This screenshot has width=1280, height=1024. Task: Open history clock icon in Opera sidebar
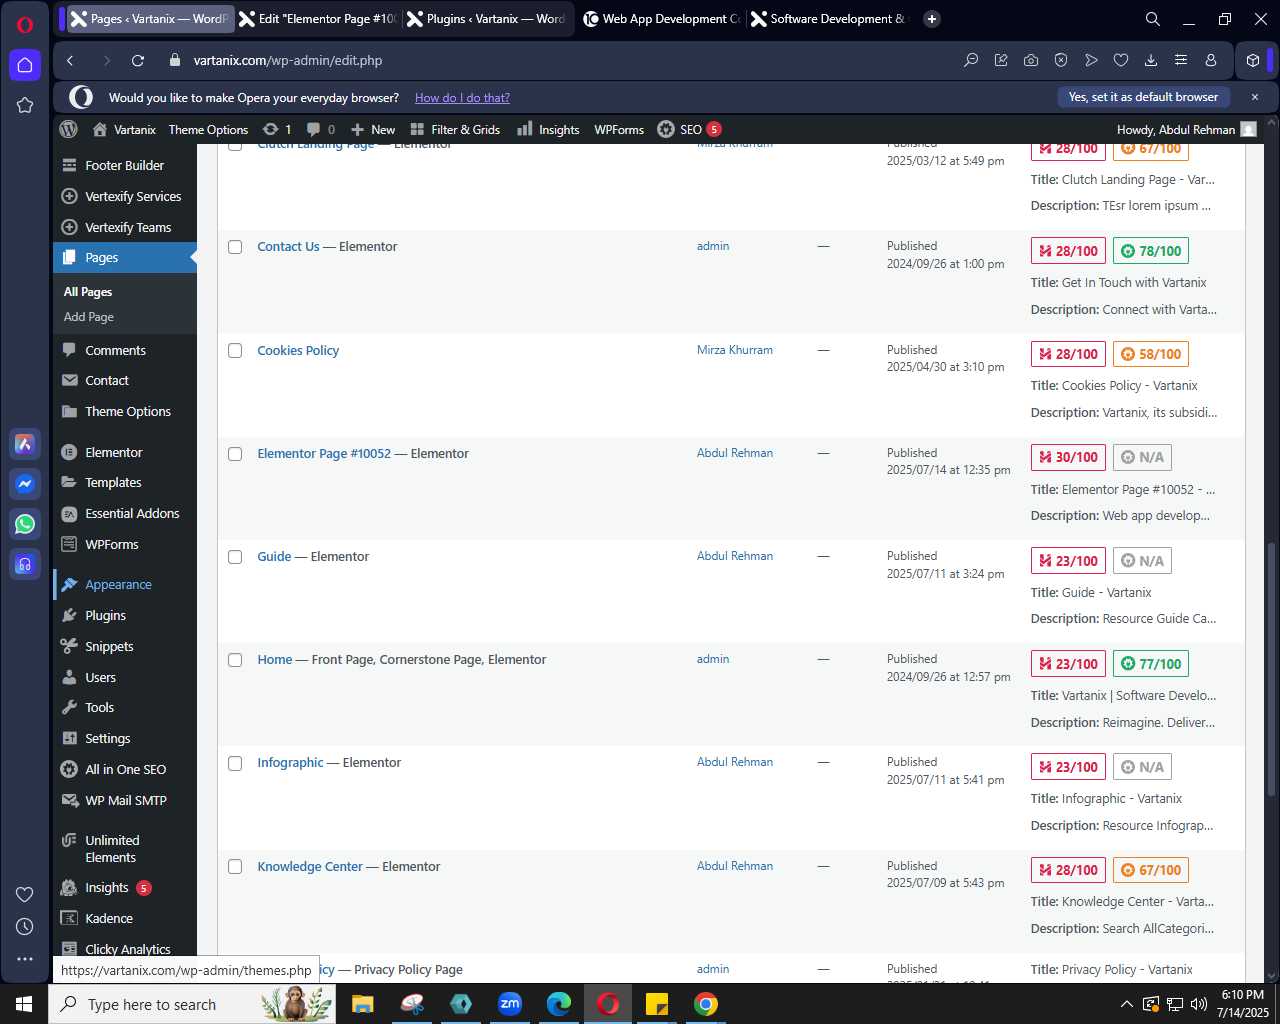click(x=25, y=927)
